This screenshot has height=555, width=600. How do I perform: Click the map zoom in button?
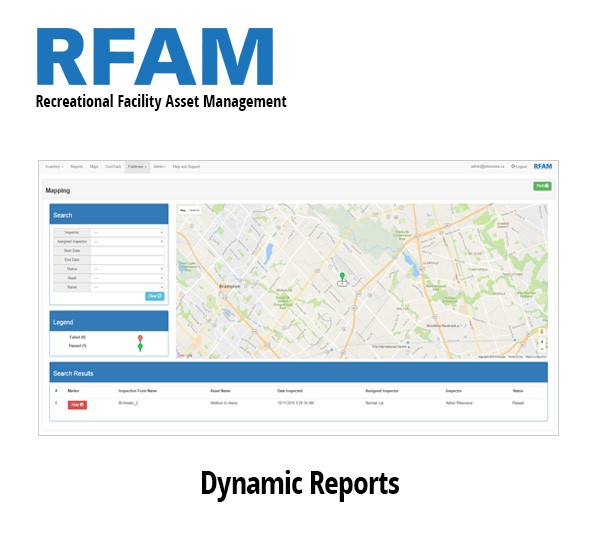(x=542, y=341)
